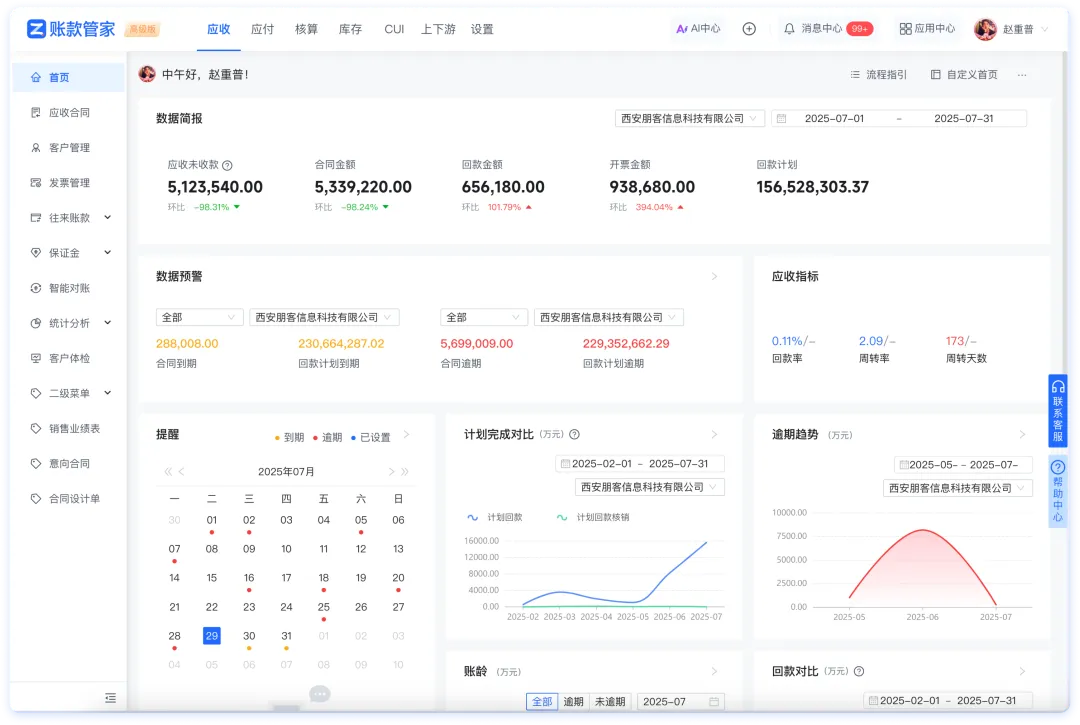Screen dimensions: 1080x725
Task: Open the 应用中心 panel
Action: (x=925, y=28)
